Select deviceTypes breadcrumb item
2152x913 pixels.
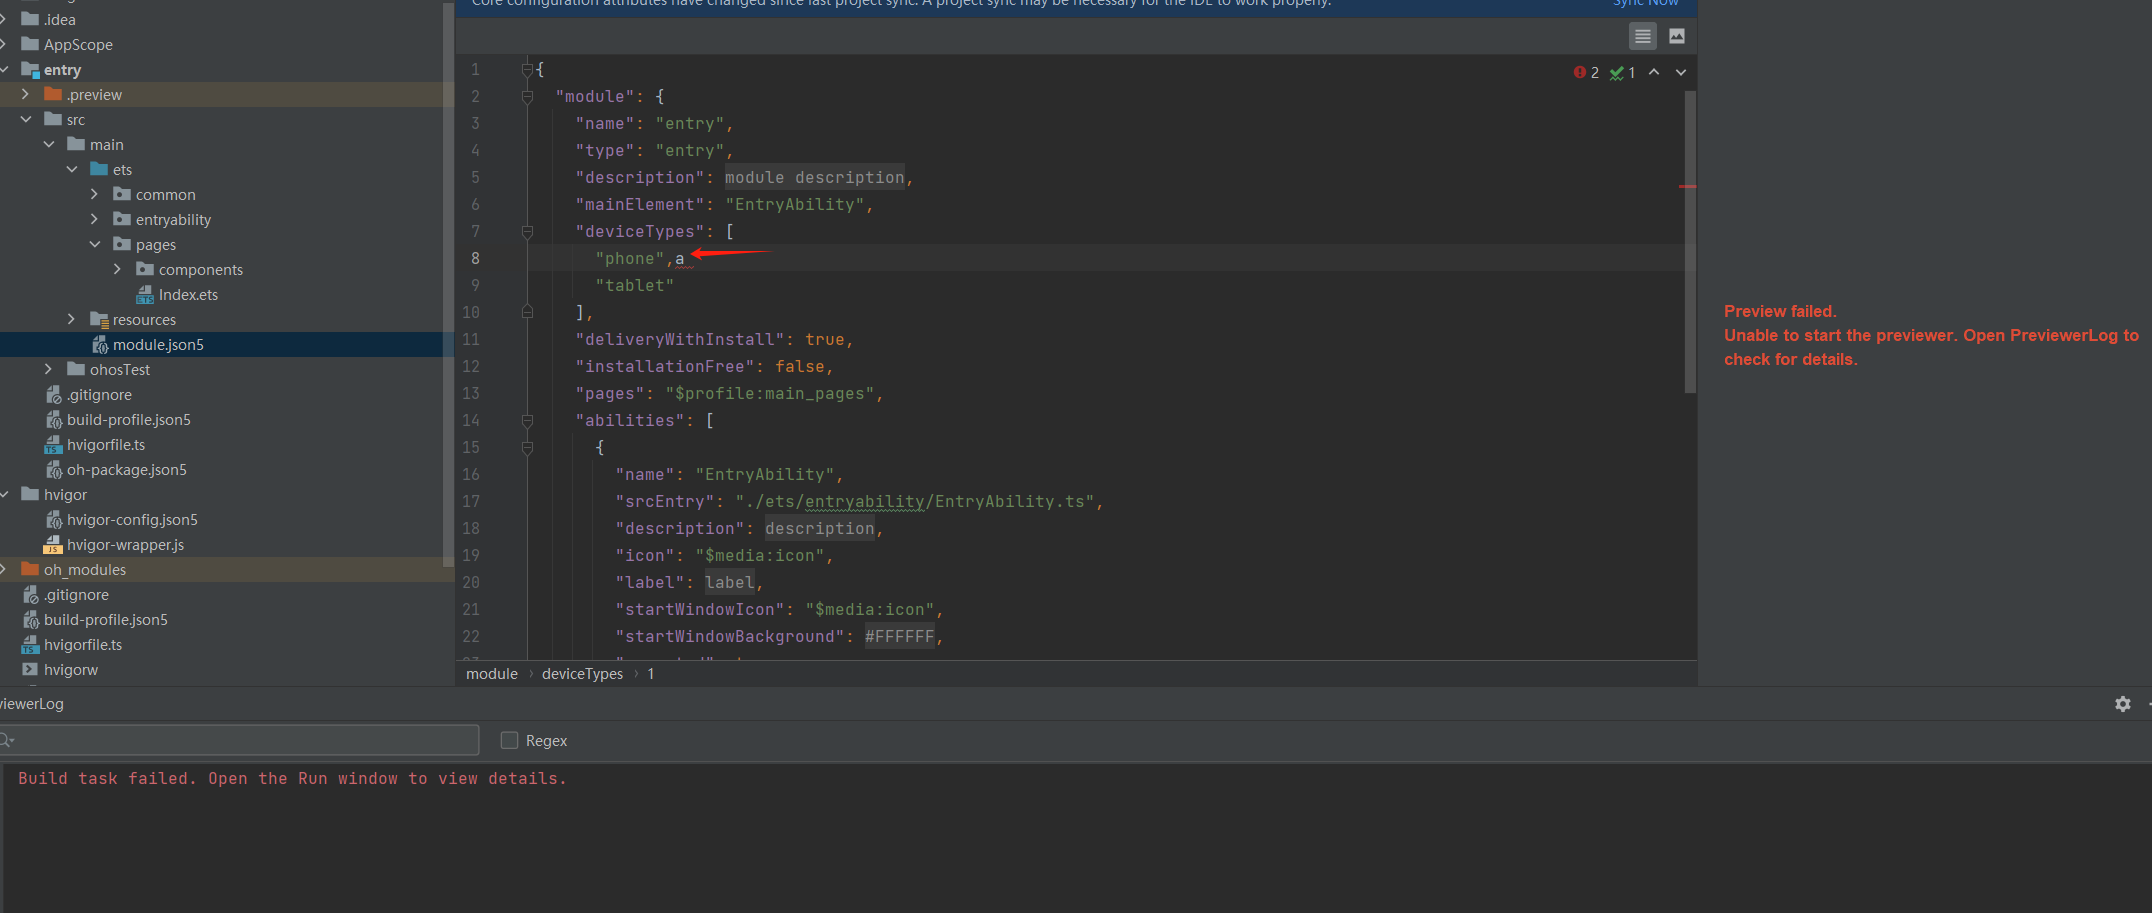click(x=582, y=674)
